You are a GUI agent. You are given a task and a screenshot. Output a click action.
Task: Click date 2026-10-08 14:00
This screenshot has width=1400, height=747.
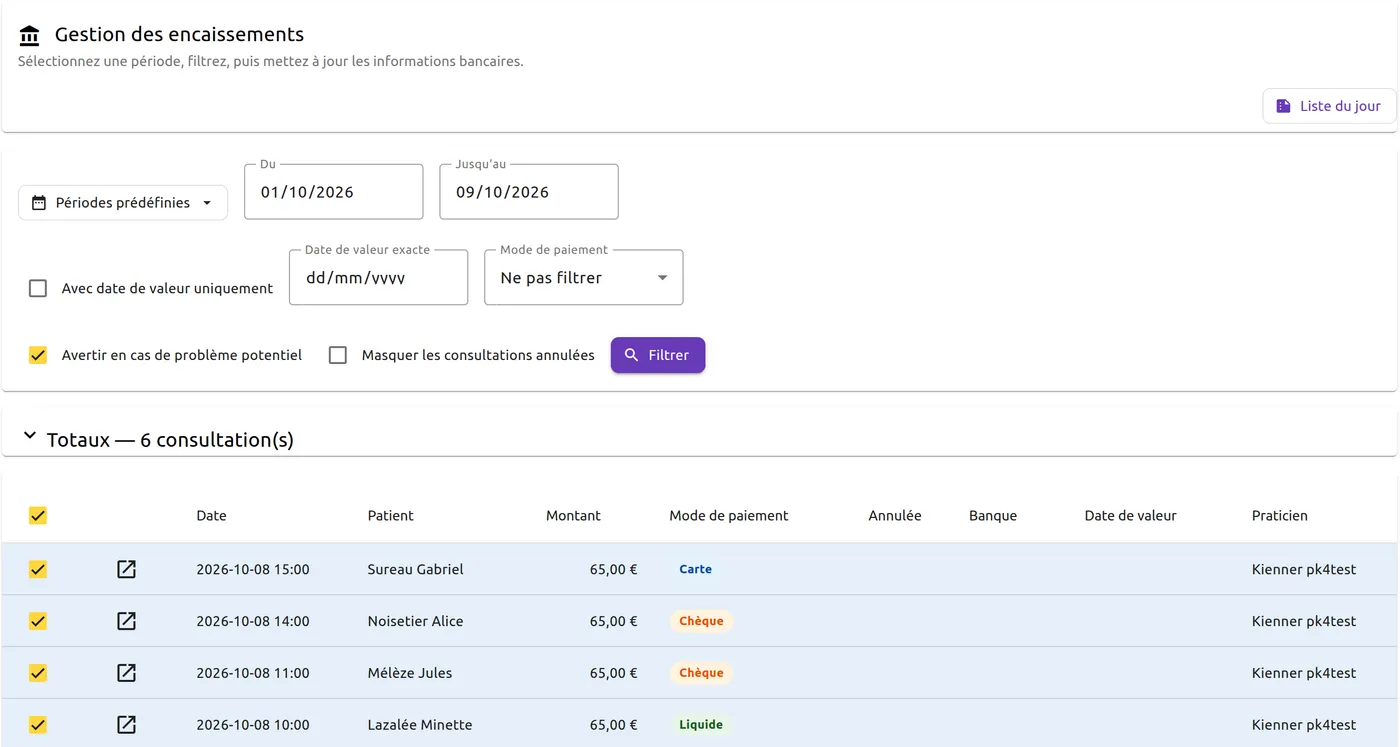(x=253, y=621)
